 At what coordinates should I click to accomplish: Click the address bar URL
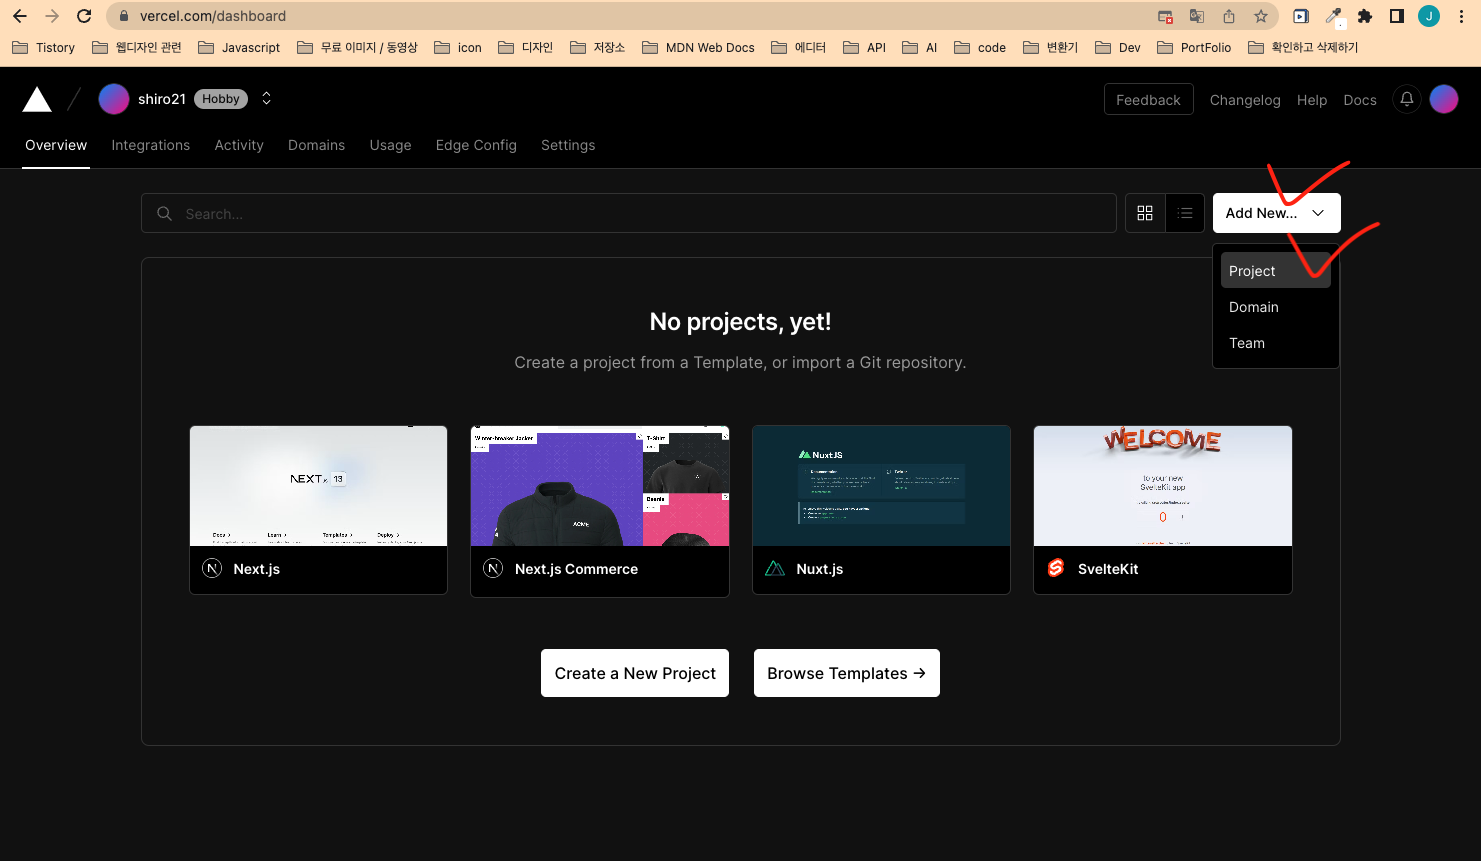(x=213, y=16)
